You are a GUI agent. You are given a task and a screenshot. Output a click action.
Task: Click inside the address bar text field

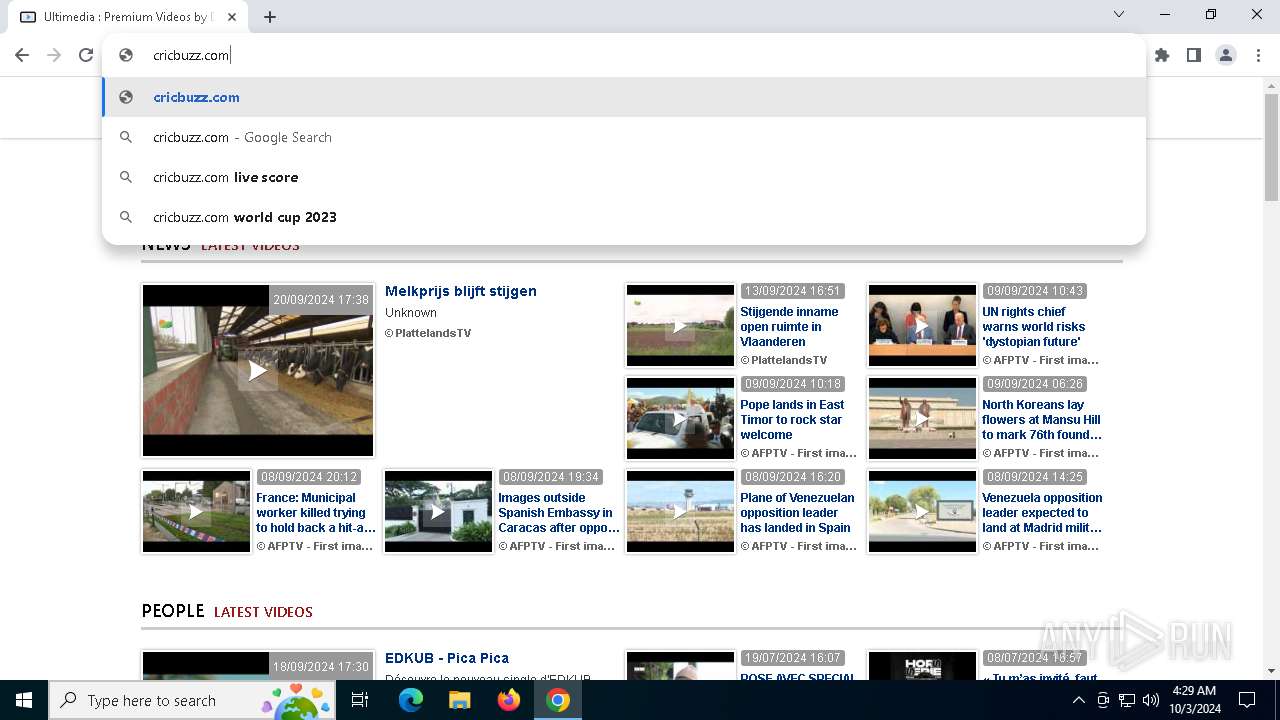tap(640, 55)
